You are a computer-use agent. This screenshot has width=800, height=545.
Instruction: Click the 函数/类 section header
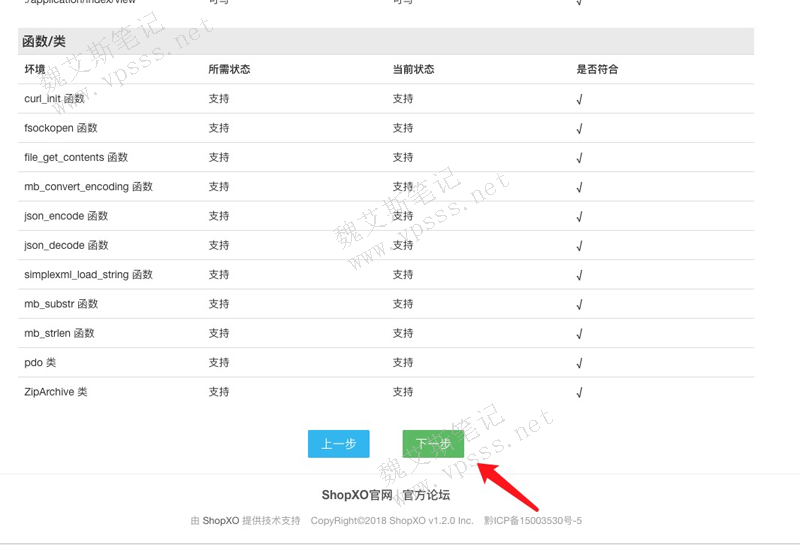(x=44, y=42)
